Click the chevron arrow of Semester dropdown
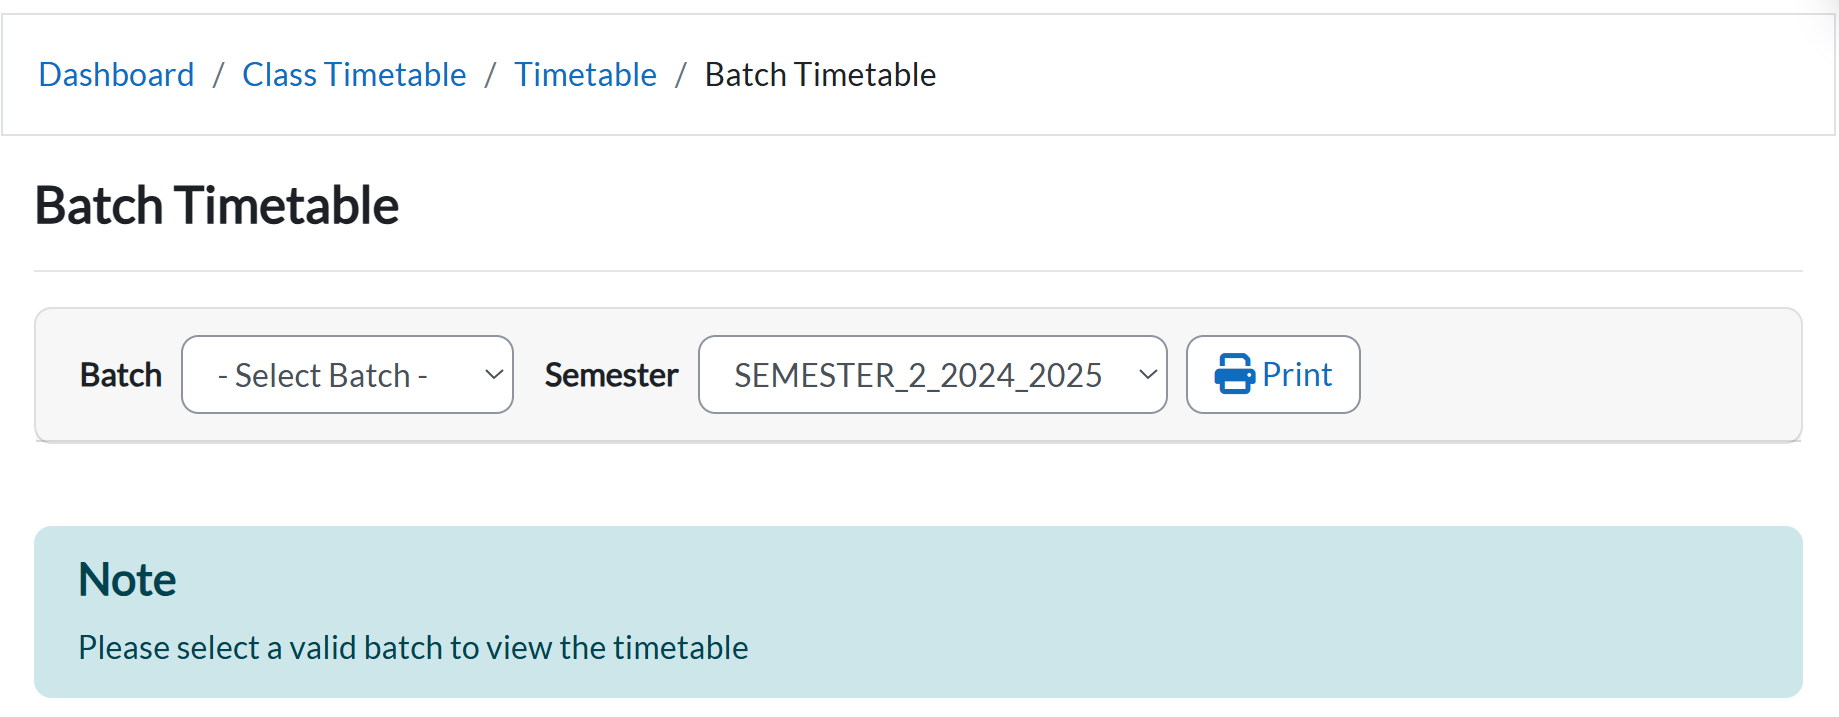 click(1147, 375)
